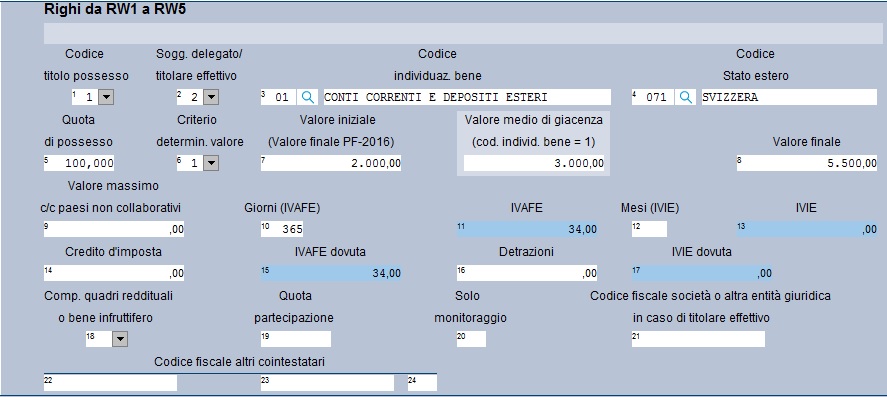Click Valore medio di giacenza field 3.000,00
887x397 pixels.
534,163
